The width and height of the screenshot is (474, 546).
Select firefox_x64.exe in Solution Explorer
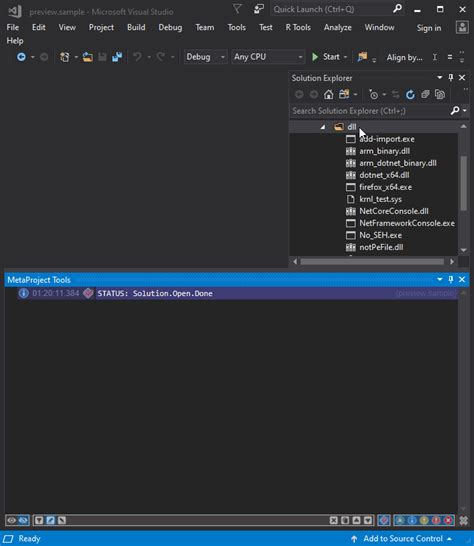[x=386, y=187]
